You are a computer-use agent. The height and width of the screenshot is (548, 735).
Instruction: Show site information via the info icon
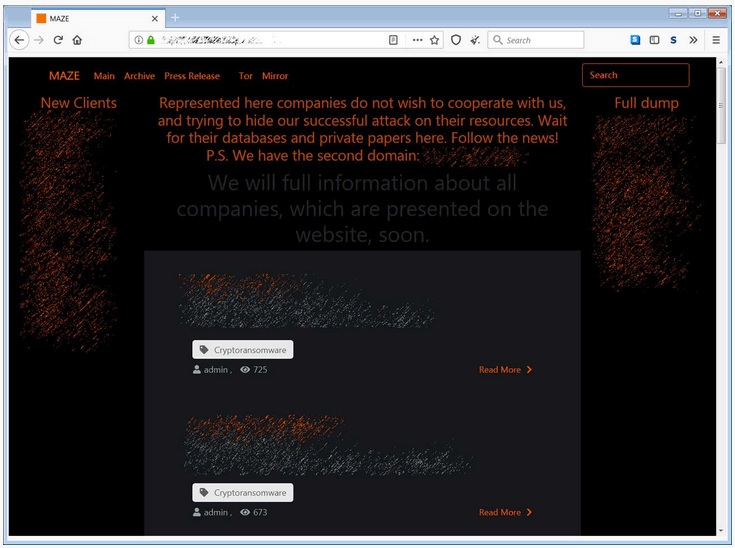coord(139,40)
